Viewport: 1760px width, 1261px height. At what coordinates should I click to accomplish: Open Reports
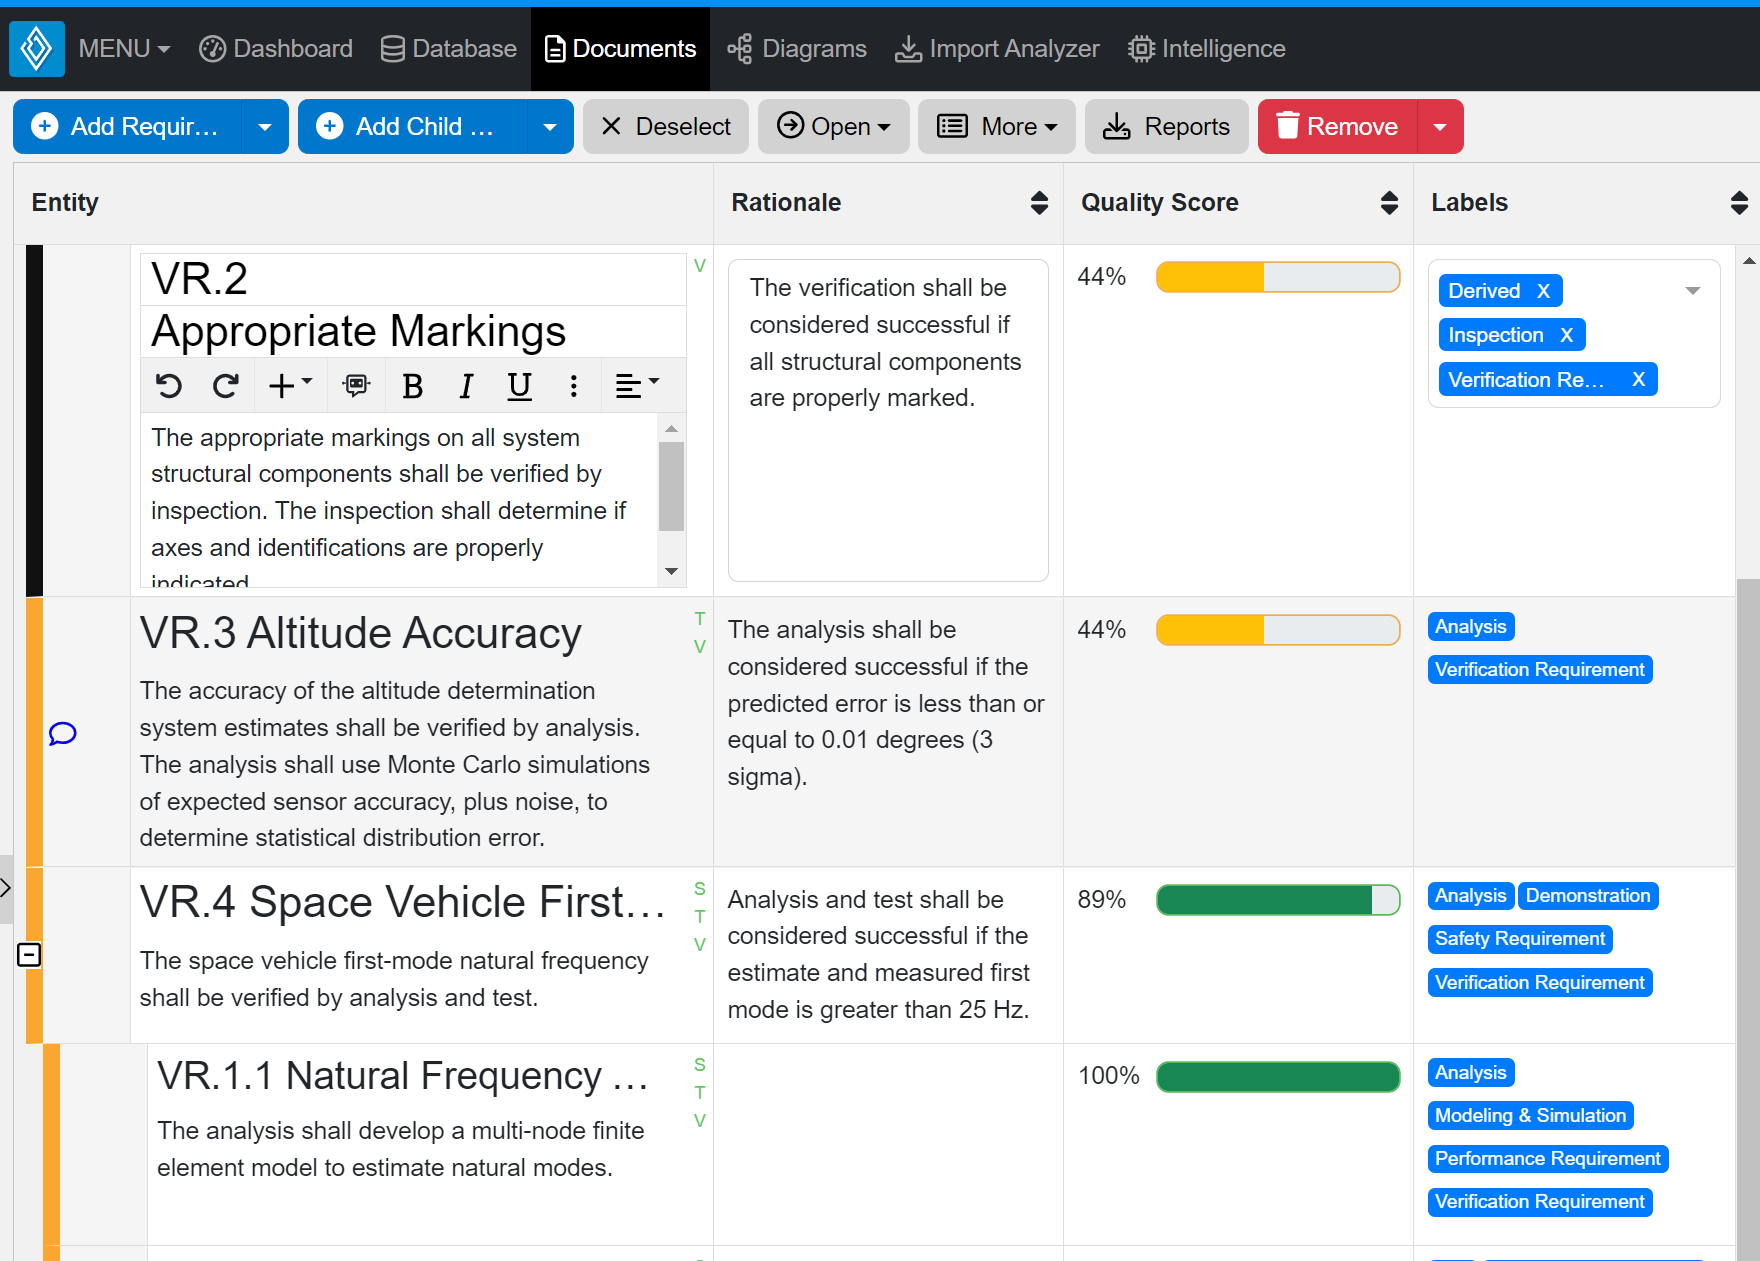pyautogui.click(x=1166, y=126)
